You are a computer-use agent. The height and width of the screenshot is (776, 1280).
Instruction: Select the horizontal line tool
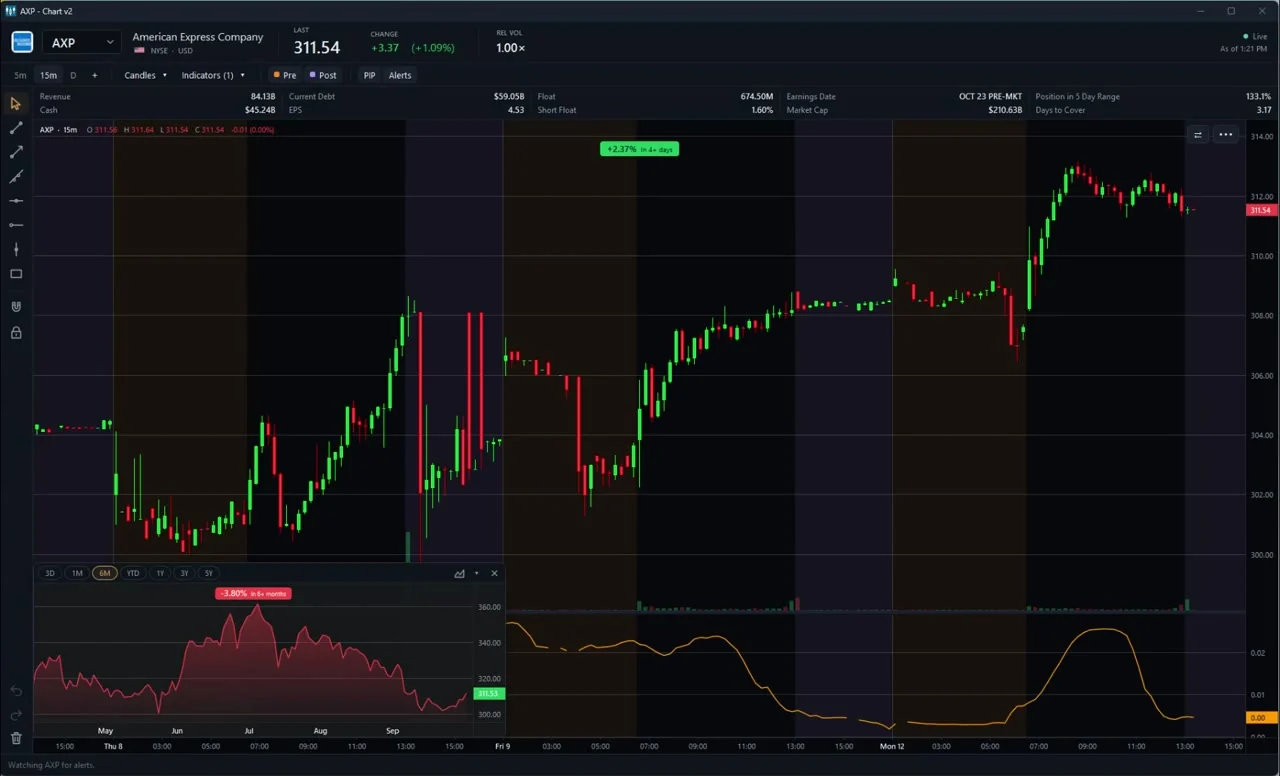tap(16, 201)
